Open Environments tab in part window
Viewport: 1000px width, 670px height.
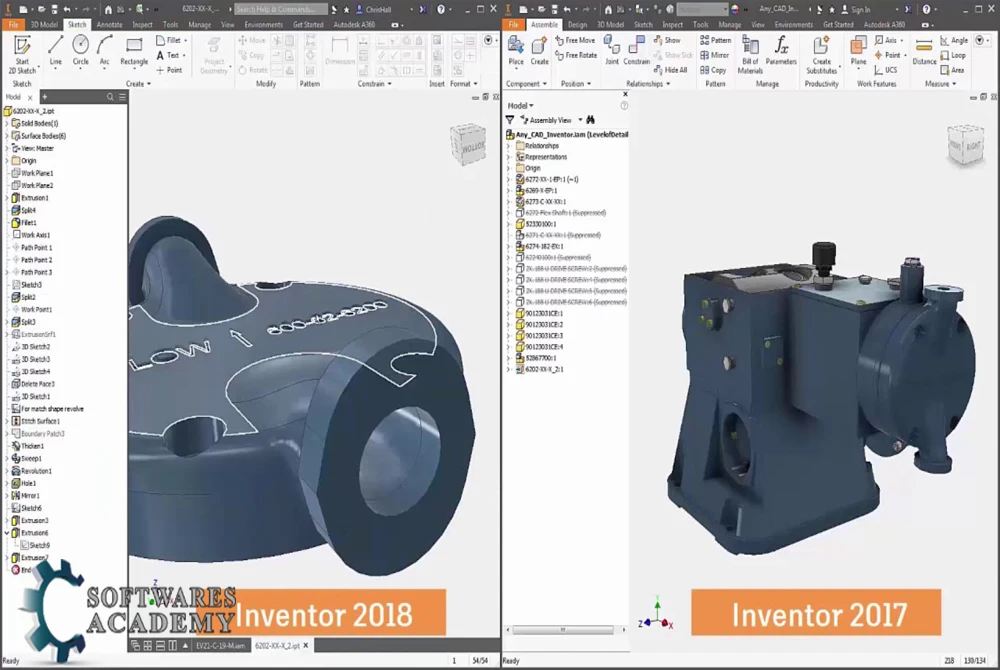(263, 25)
